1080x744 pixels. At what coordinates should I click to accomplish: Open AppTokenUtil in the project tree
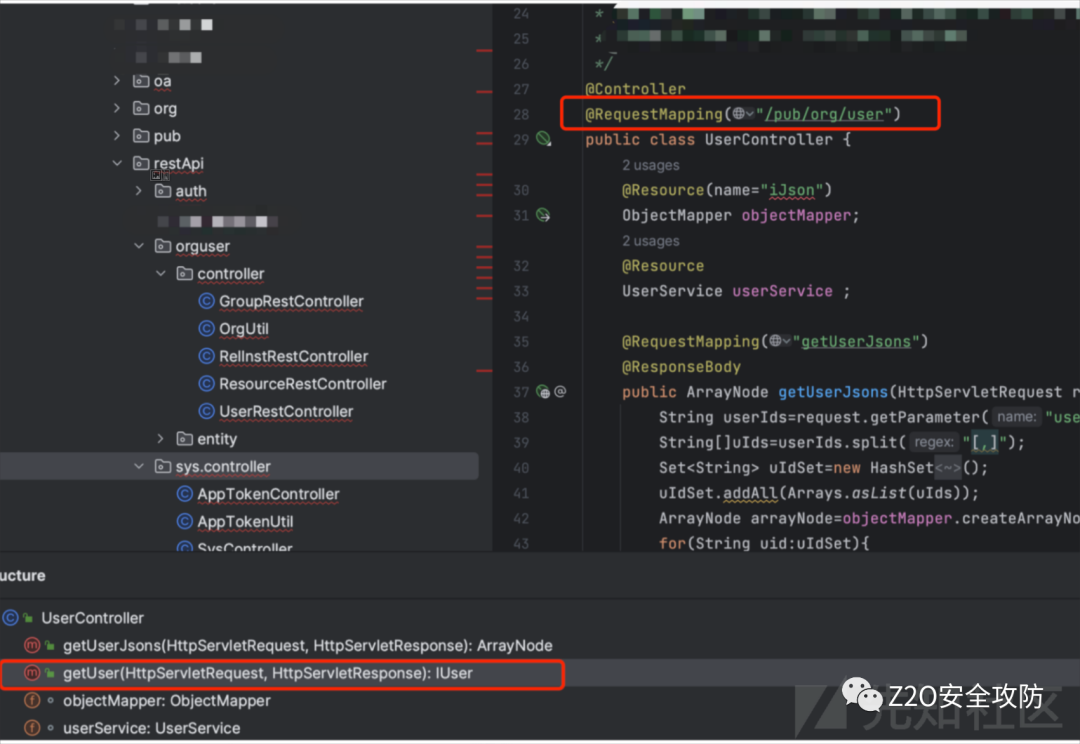coord(245,521)
